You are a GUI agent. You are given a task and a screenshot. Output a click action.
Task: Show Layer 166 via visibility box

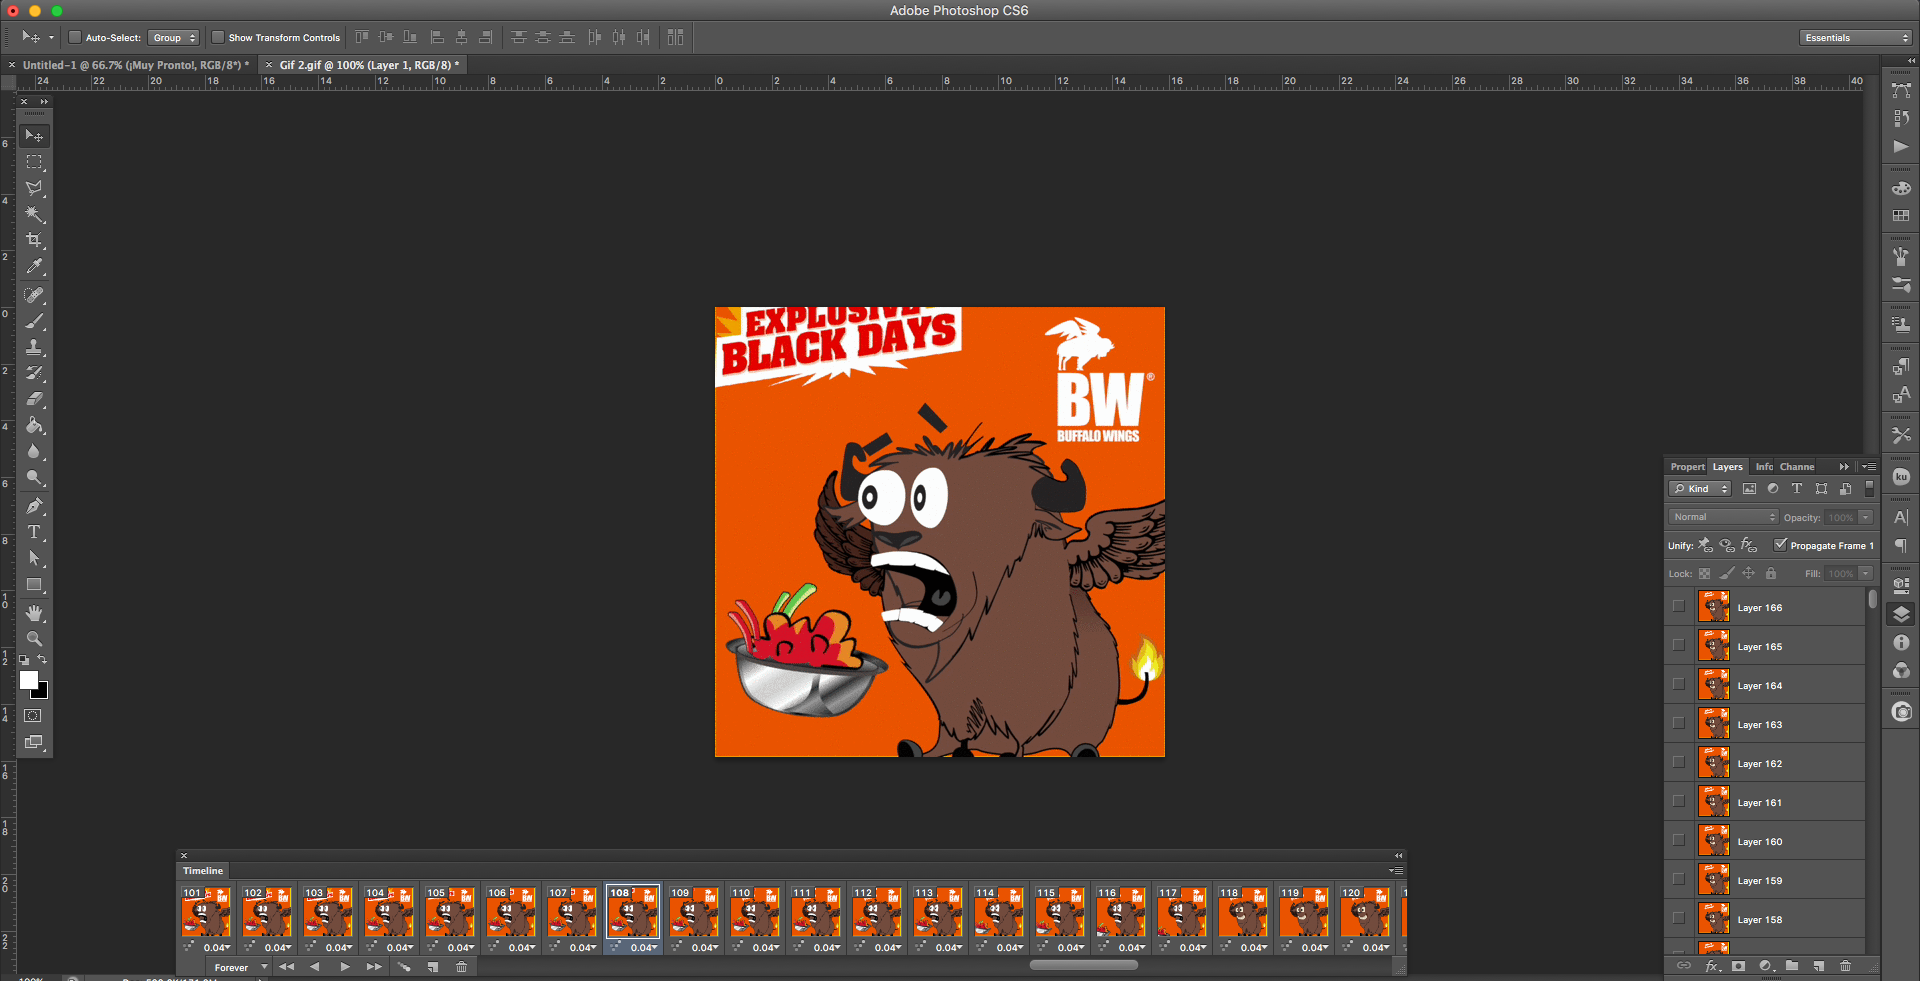click(1678, 606)
